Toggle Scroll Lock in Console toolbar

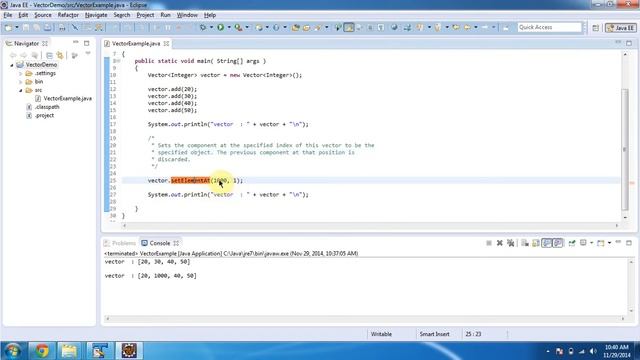[536, 243]
